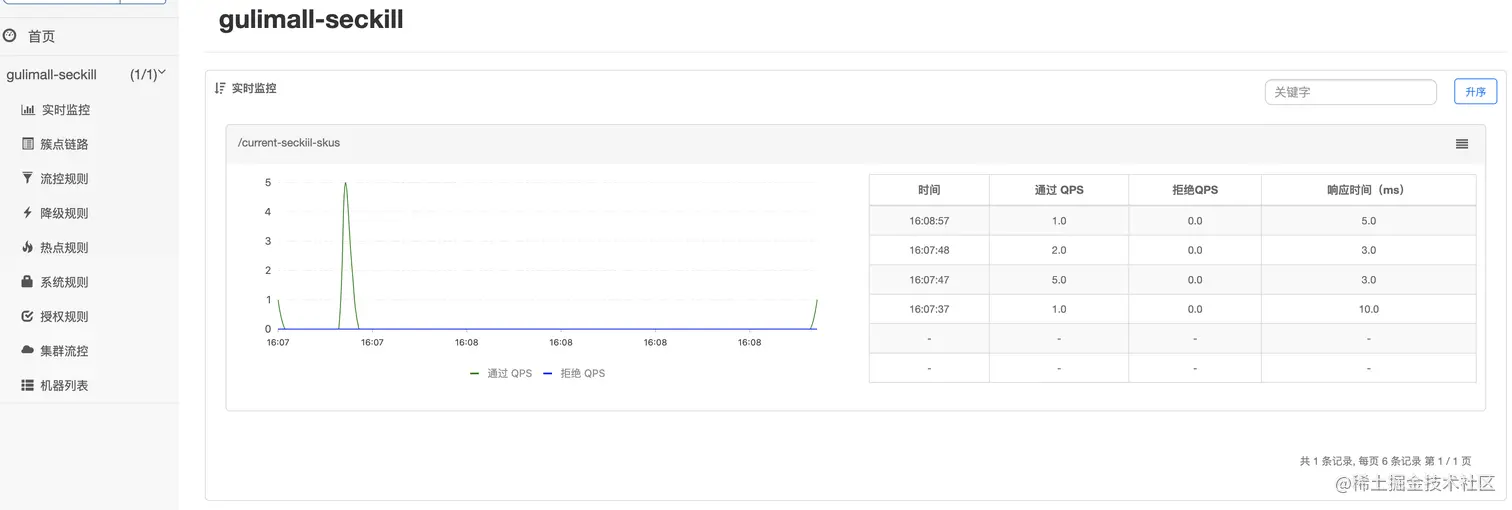Screen dimensions: 1512x510
Task: Click the 拒绝QPS column header
Action: 1195,190
